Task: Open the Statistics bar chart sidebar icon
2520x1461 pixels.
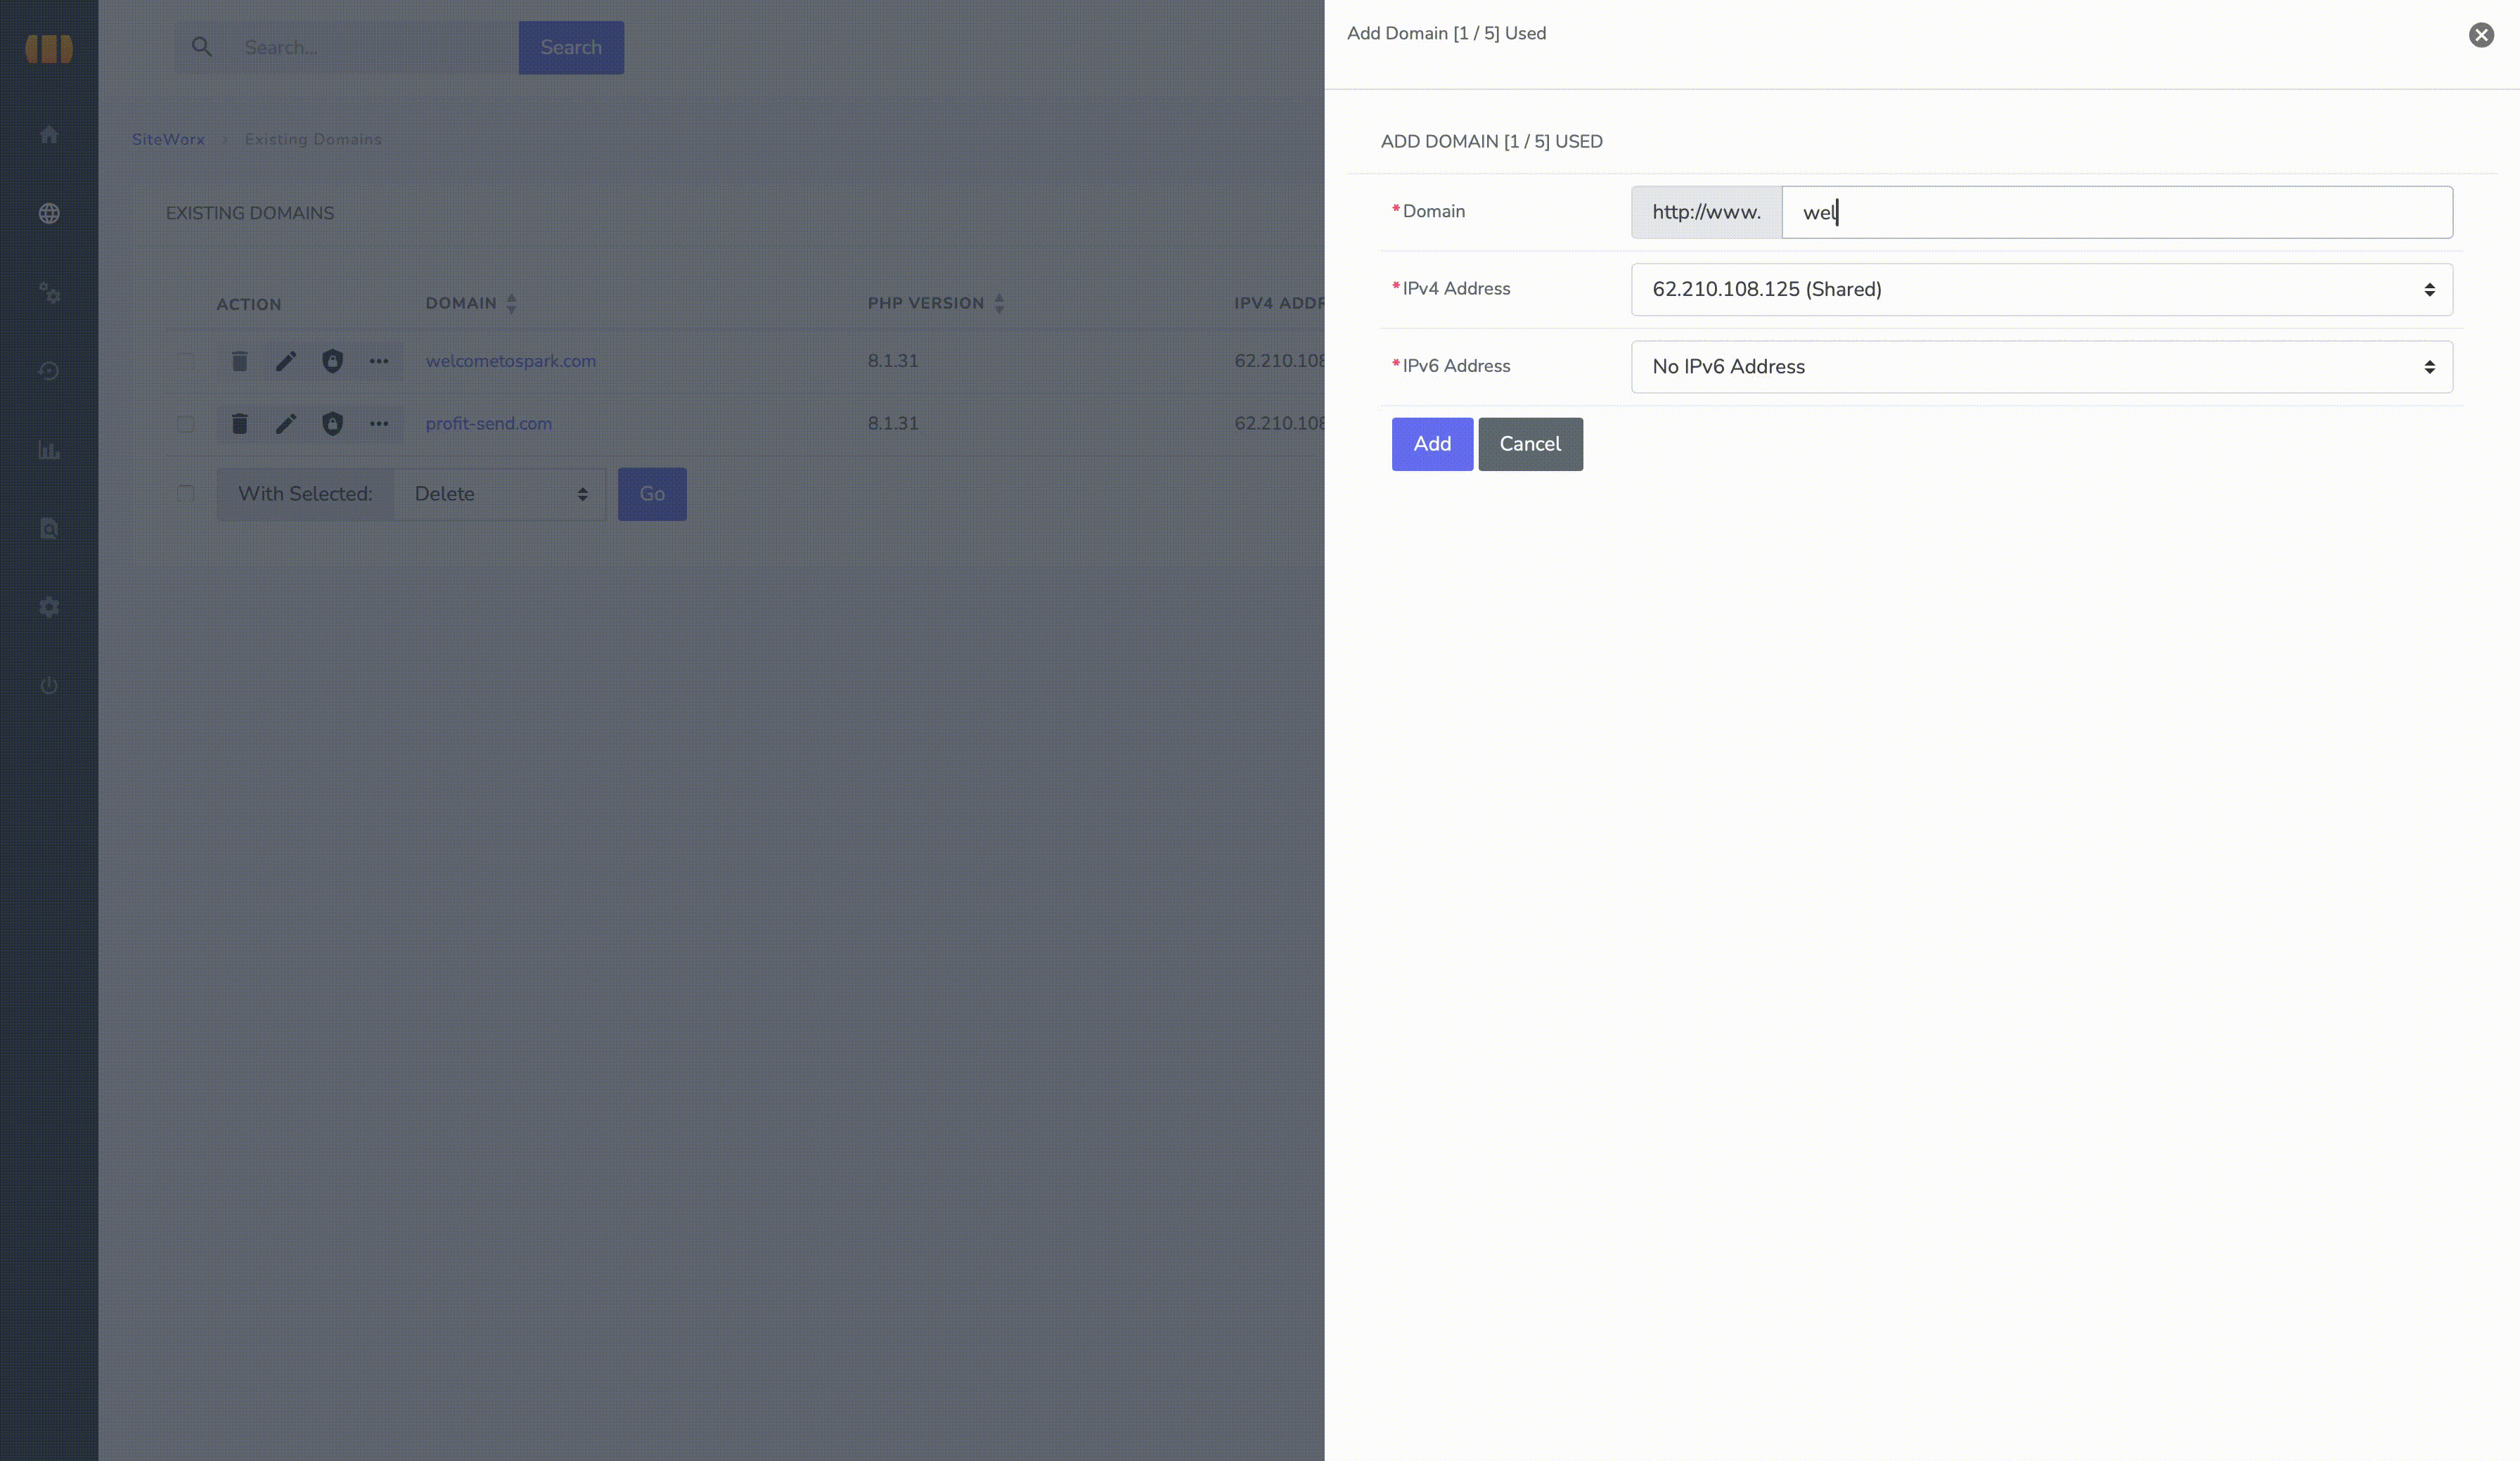Action: (49, 450)
